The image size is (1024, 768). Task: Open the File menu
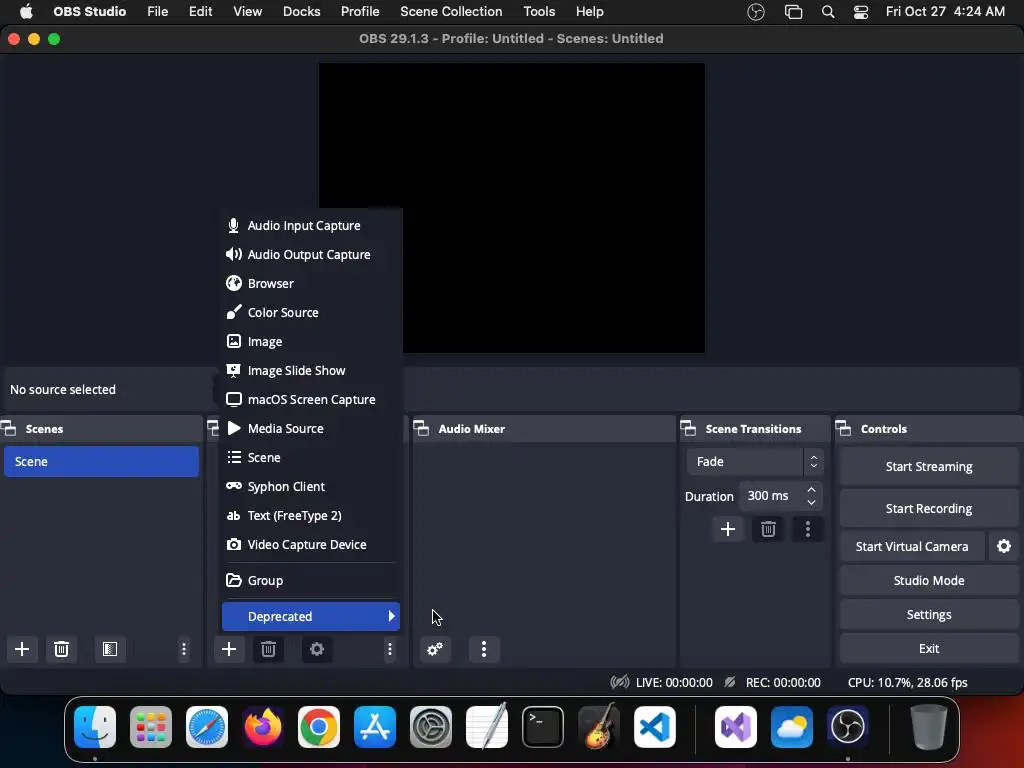pyautogui.click(x=157, y=12)
